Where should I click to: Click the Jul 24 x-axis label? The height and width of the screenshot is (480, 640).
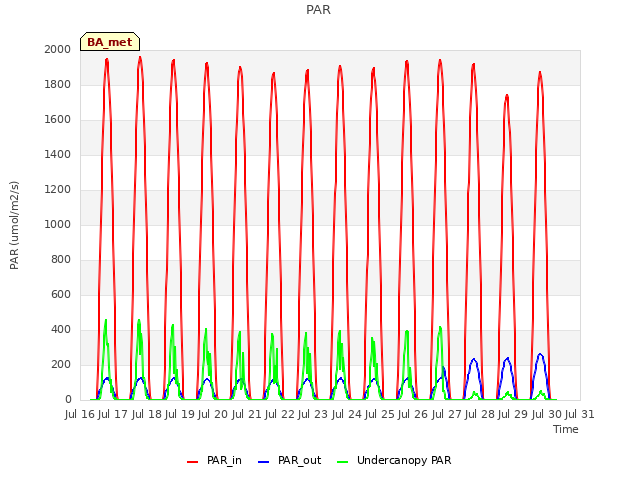[347, 415]
